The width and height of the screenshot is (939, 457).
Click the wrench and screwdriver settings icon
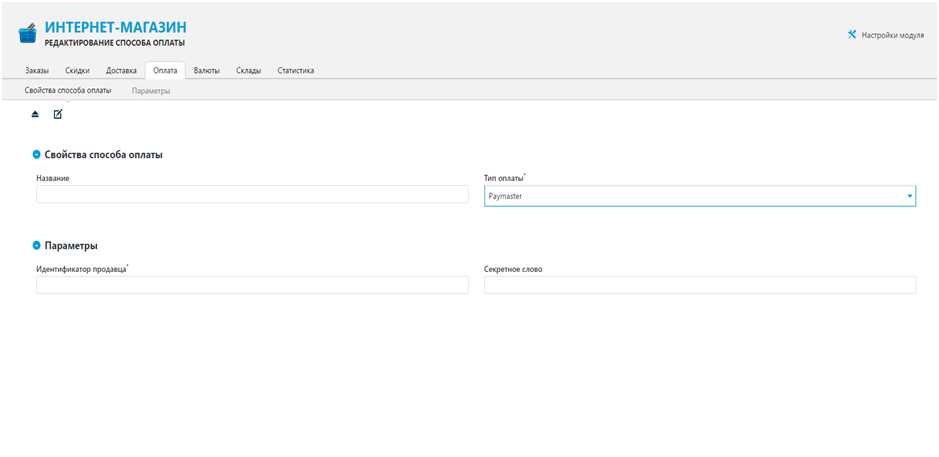point(852,34)
